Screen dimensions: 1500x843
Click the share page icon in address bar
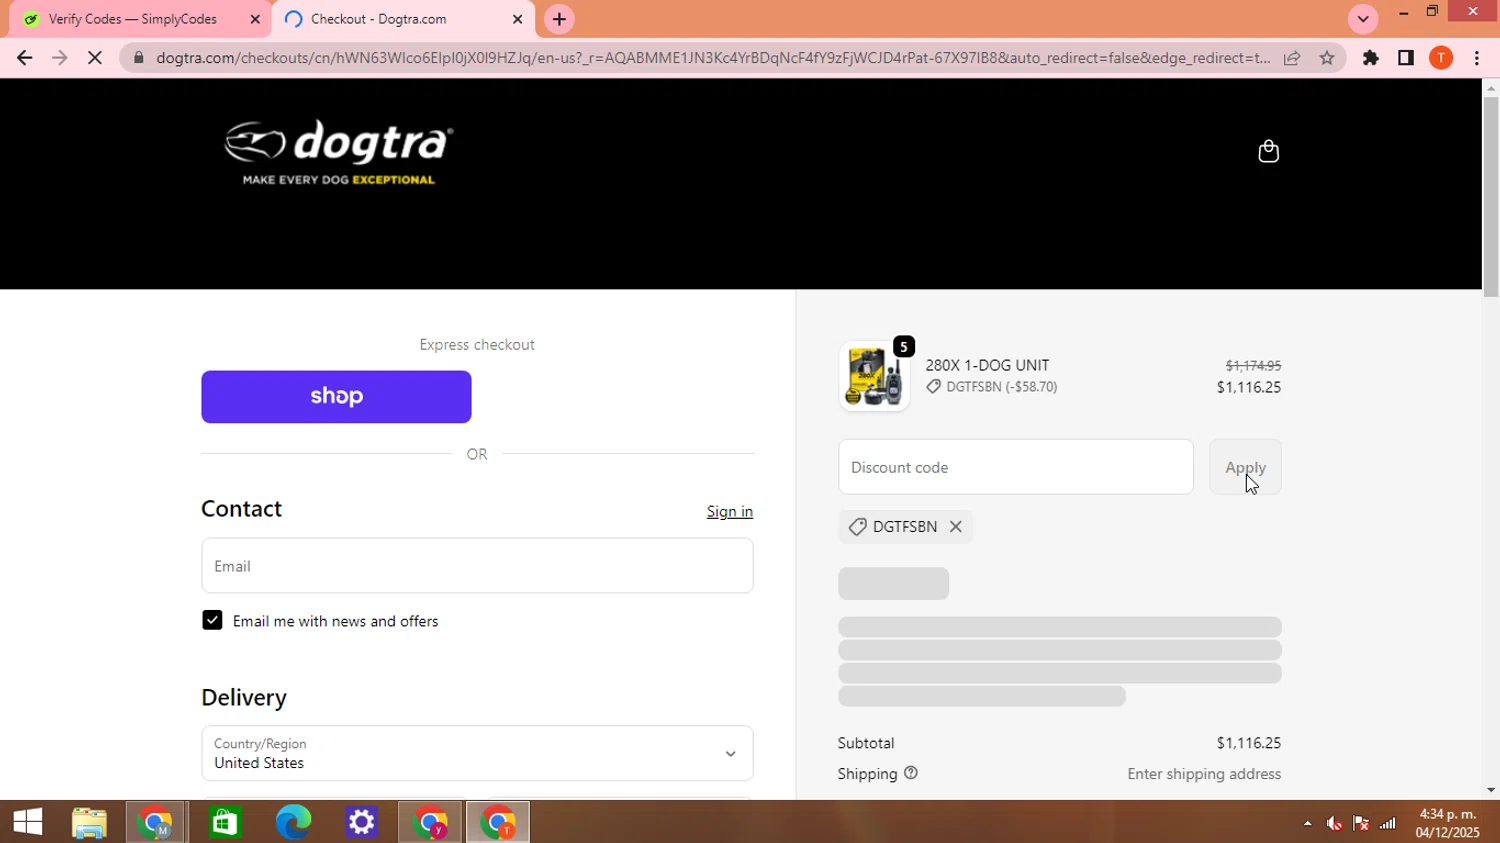[x=1292, y=58]
